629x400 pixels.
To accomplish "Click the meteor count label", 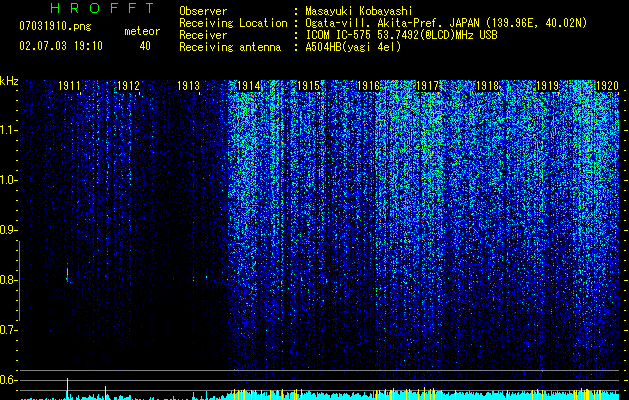I will point(142,31).
